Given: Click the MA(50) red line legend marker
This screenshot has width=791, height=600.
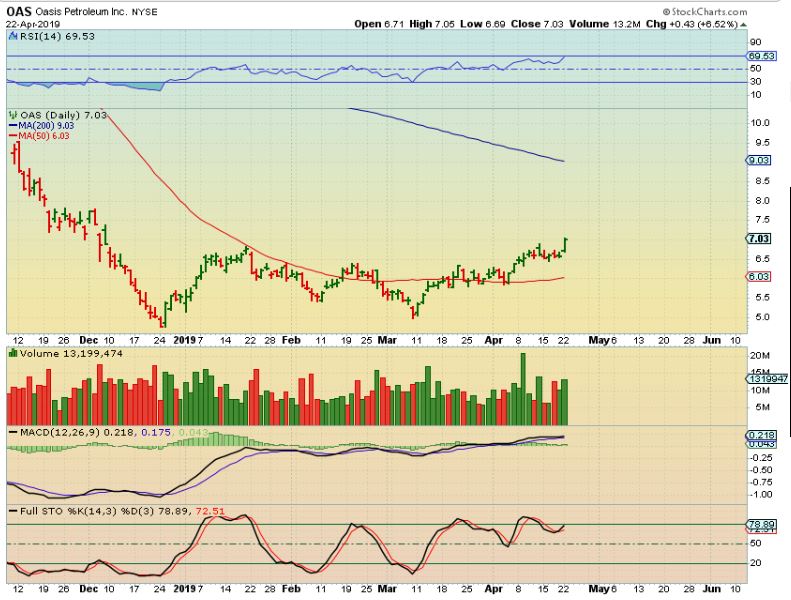Looking at the screenshot, I should (x=13, y=136).
